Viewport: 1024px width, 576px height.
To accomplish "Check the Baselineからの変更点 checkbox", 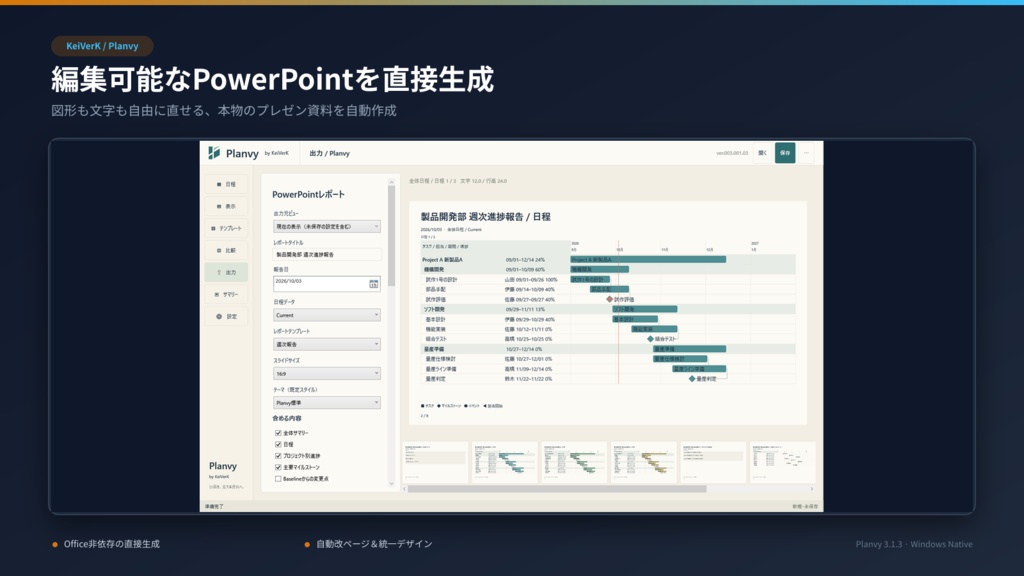I will click(x=278, y=479).
